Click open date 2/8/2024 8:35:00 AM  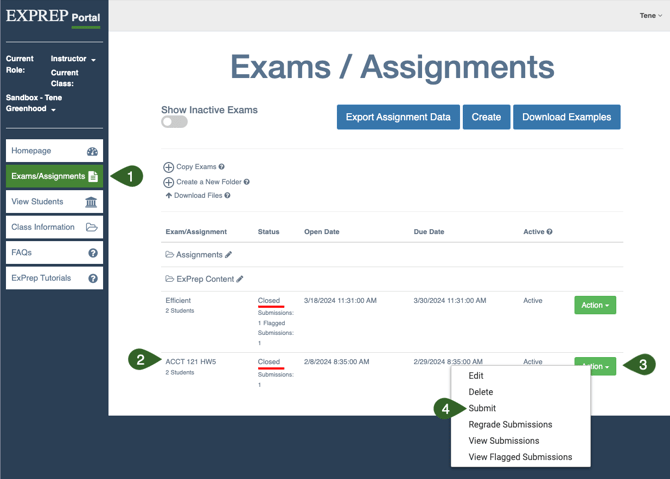337,361
